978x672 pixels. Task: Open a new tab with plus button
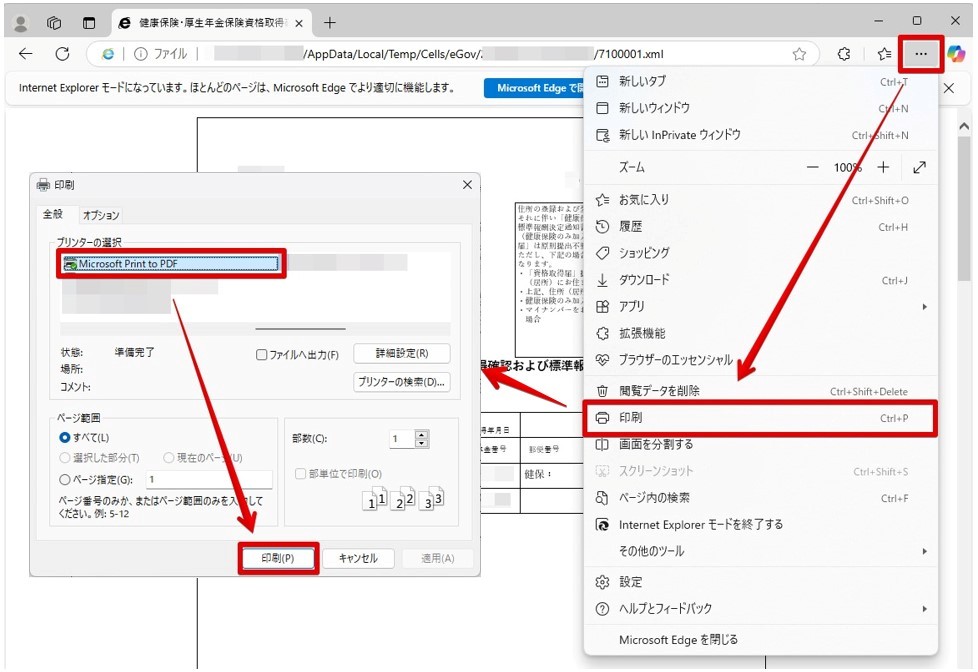[330, 23]
